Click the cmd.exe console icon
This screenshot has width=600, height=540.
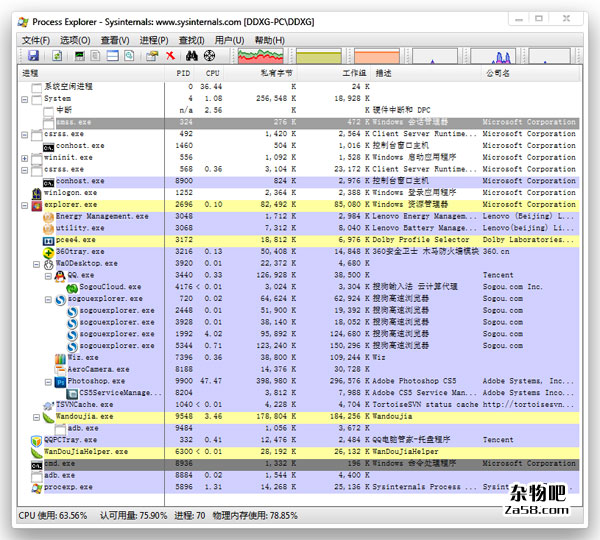(x=37, y=465)
